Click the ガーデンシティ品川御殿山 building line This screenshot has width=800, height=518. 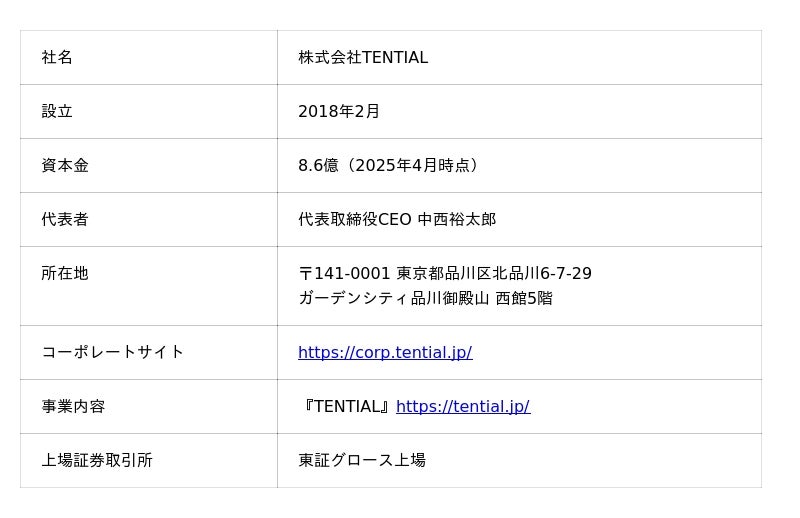393,298
